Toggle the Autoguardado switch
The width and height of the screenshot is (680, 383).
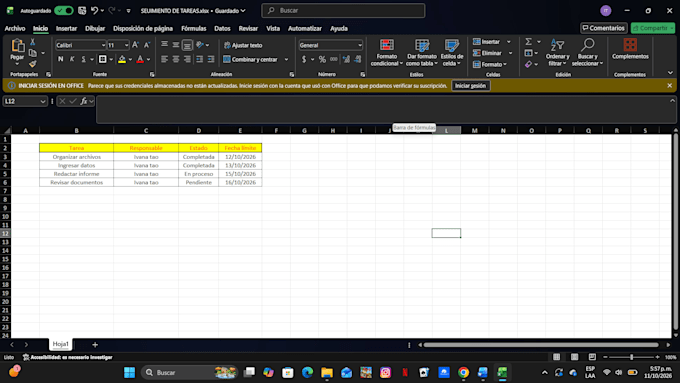pyautogui.click(x=64, y=10)
